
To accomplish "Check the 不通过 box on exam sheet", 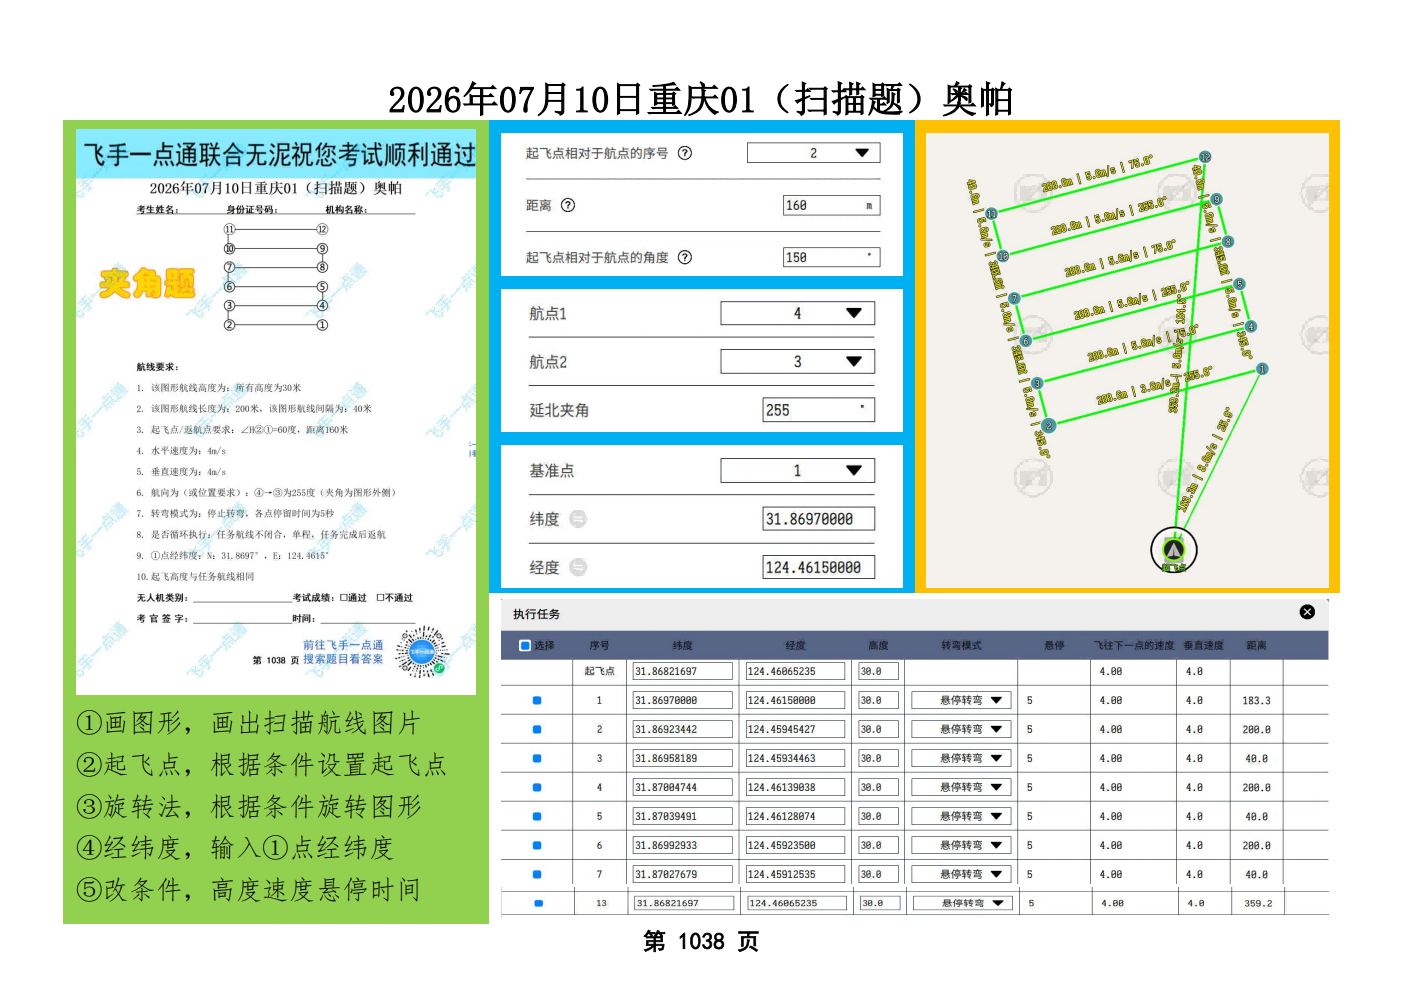I will point(380,598).
